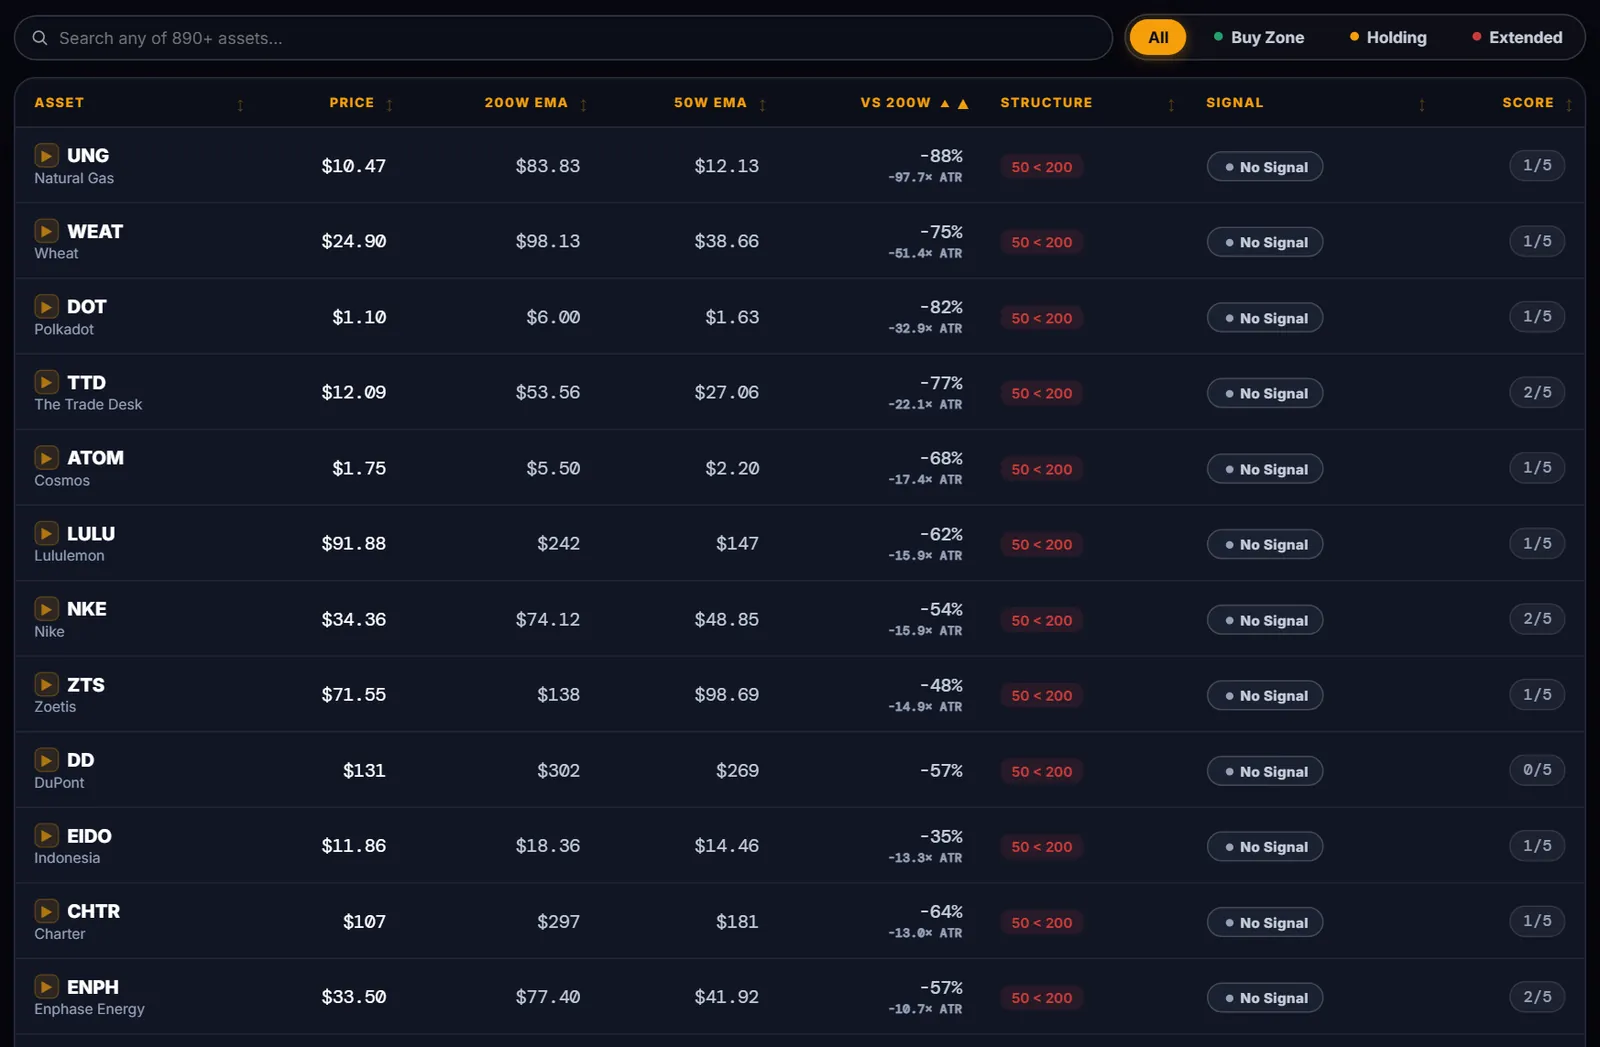
Task: Click the -75% value for WEAT
Action: [941, 232]
